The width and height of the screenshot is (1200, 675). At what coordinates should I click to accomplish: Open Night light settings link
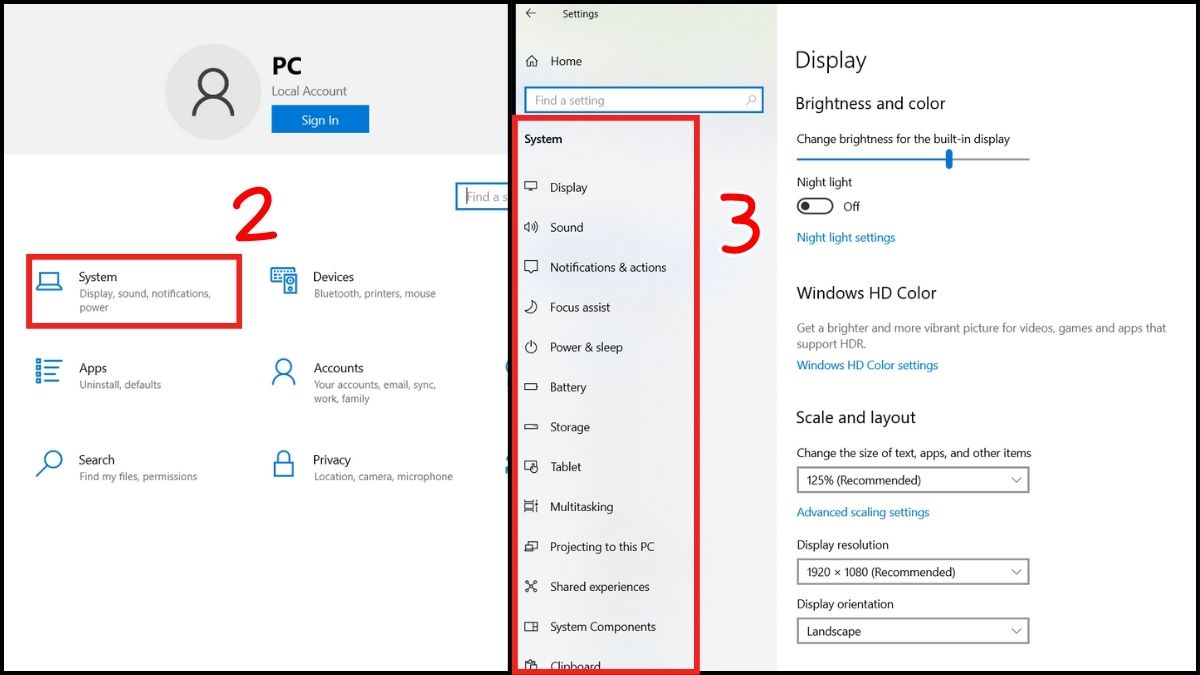845,237
